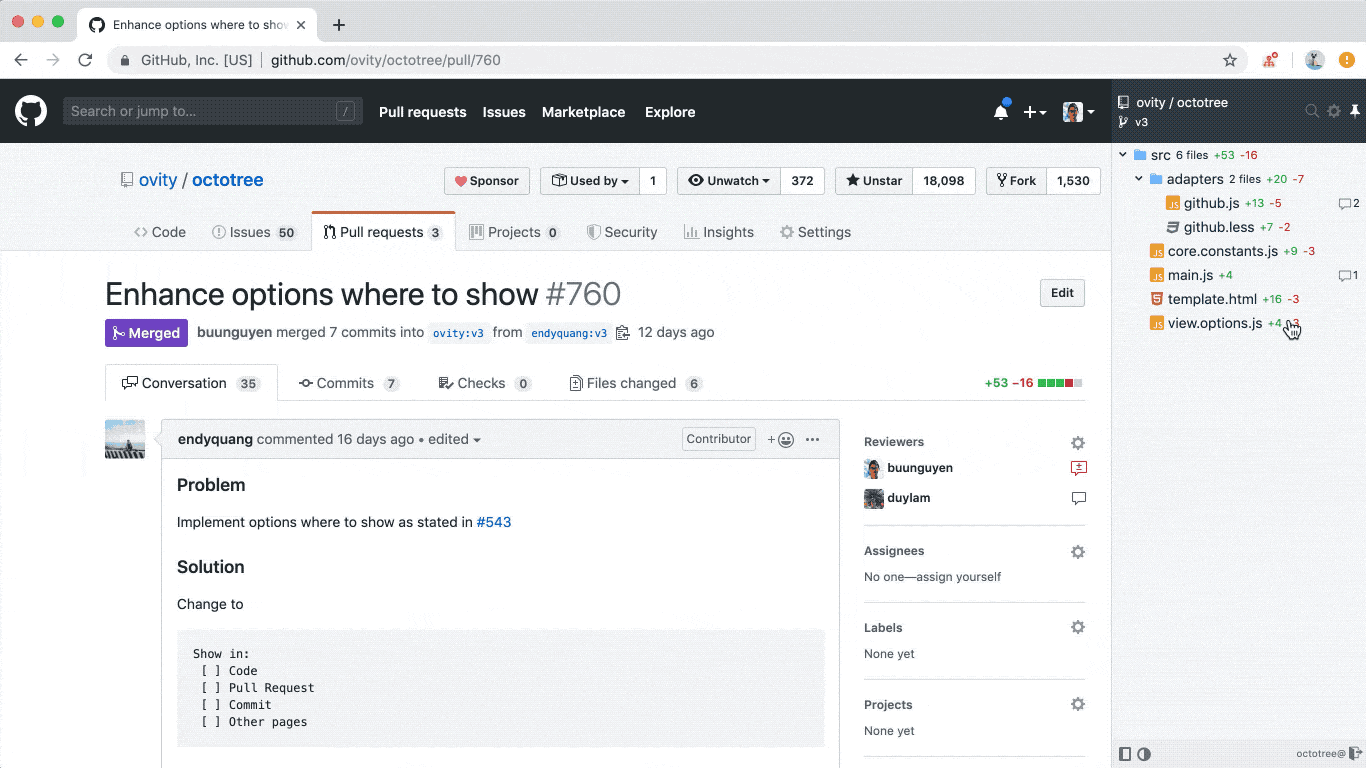The image size is (1366, 768).
Task: Click Octotree sidebar dock position icon
Action: coord(1125,754)
